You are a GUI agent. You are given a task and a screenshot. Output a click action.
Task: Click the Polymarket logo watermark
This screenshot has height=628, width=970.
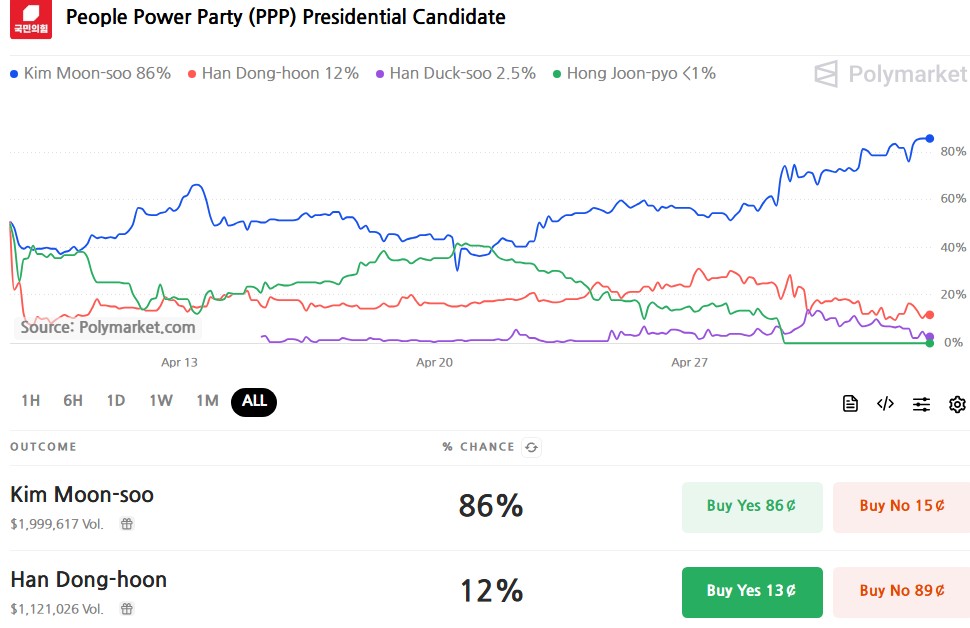pos(890,74)
